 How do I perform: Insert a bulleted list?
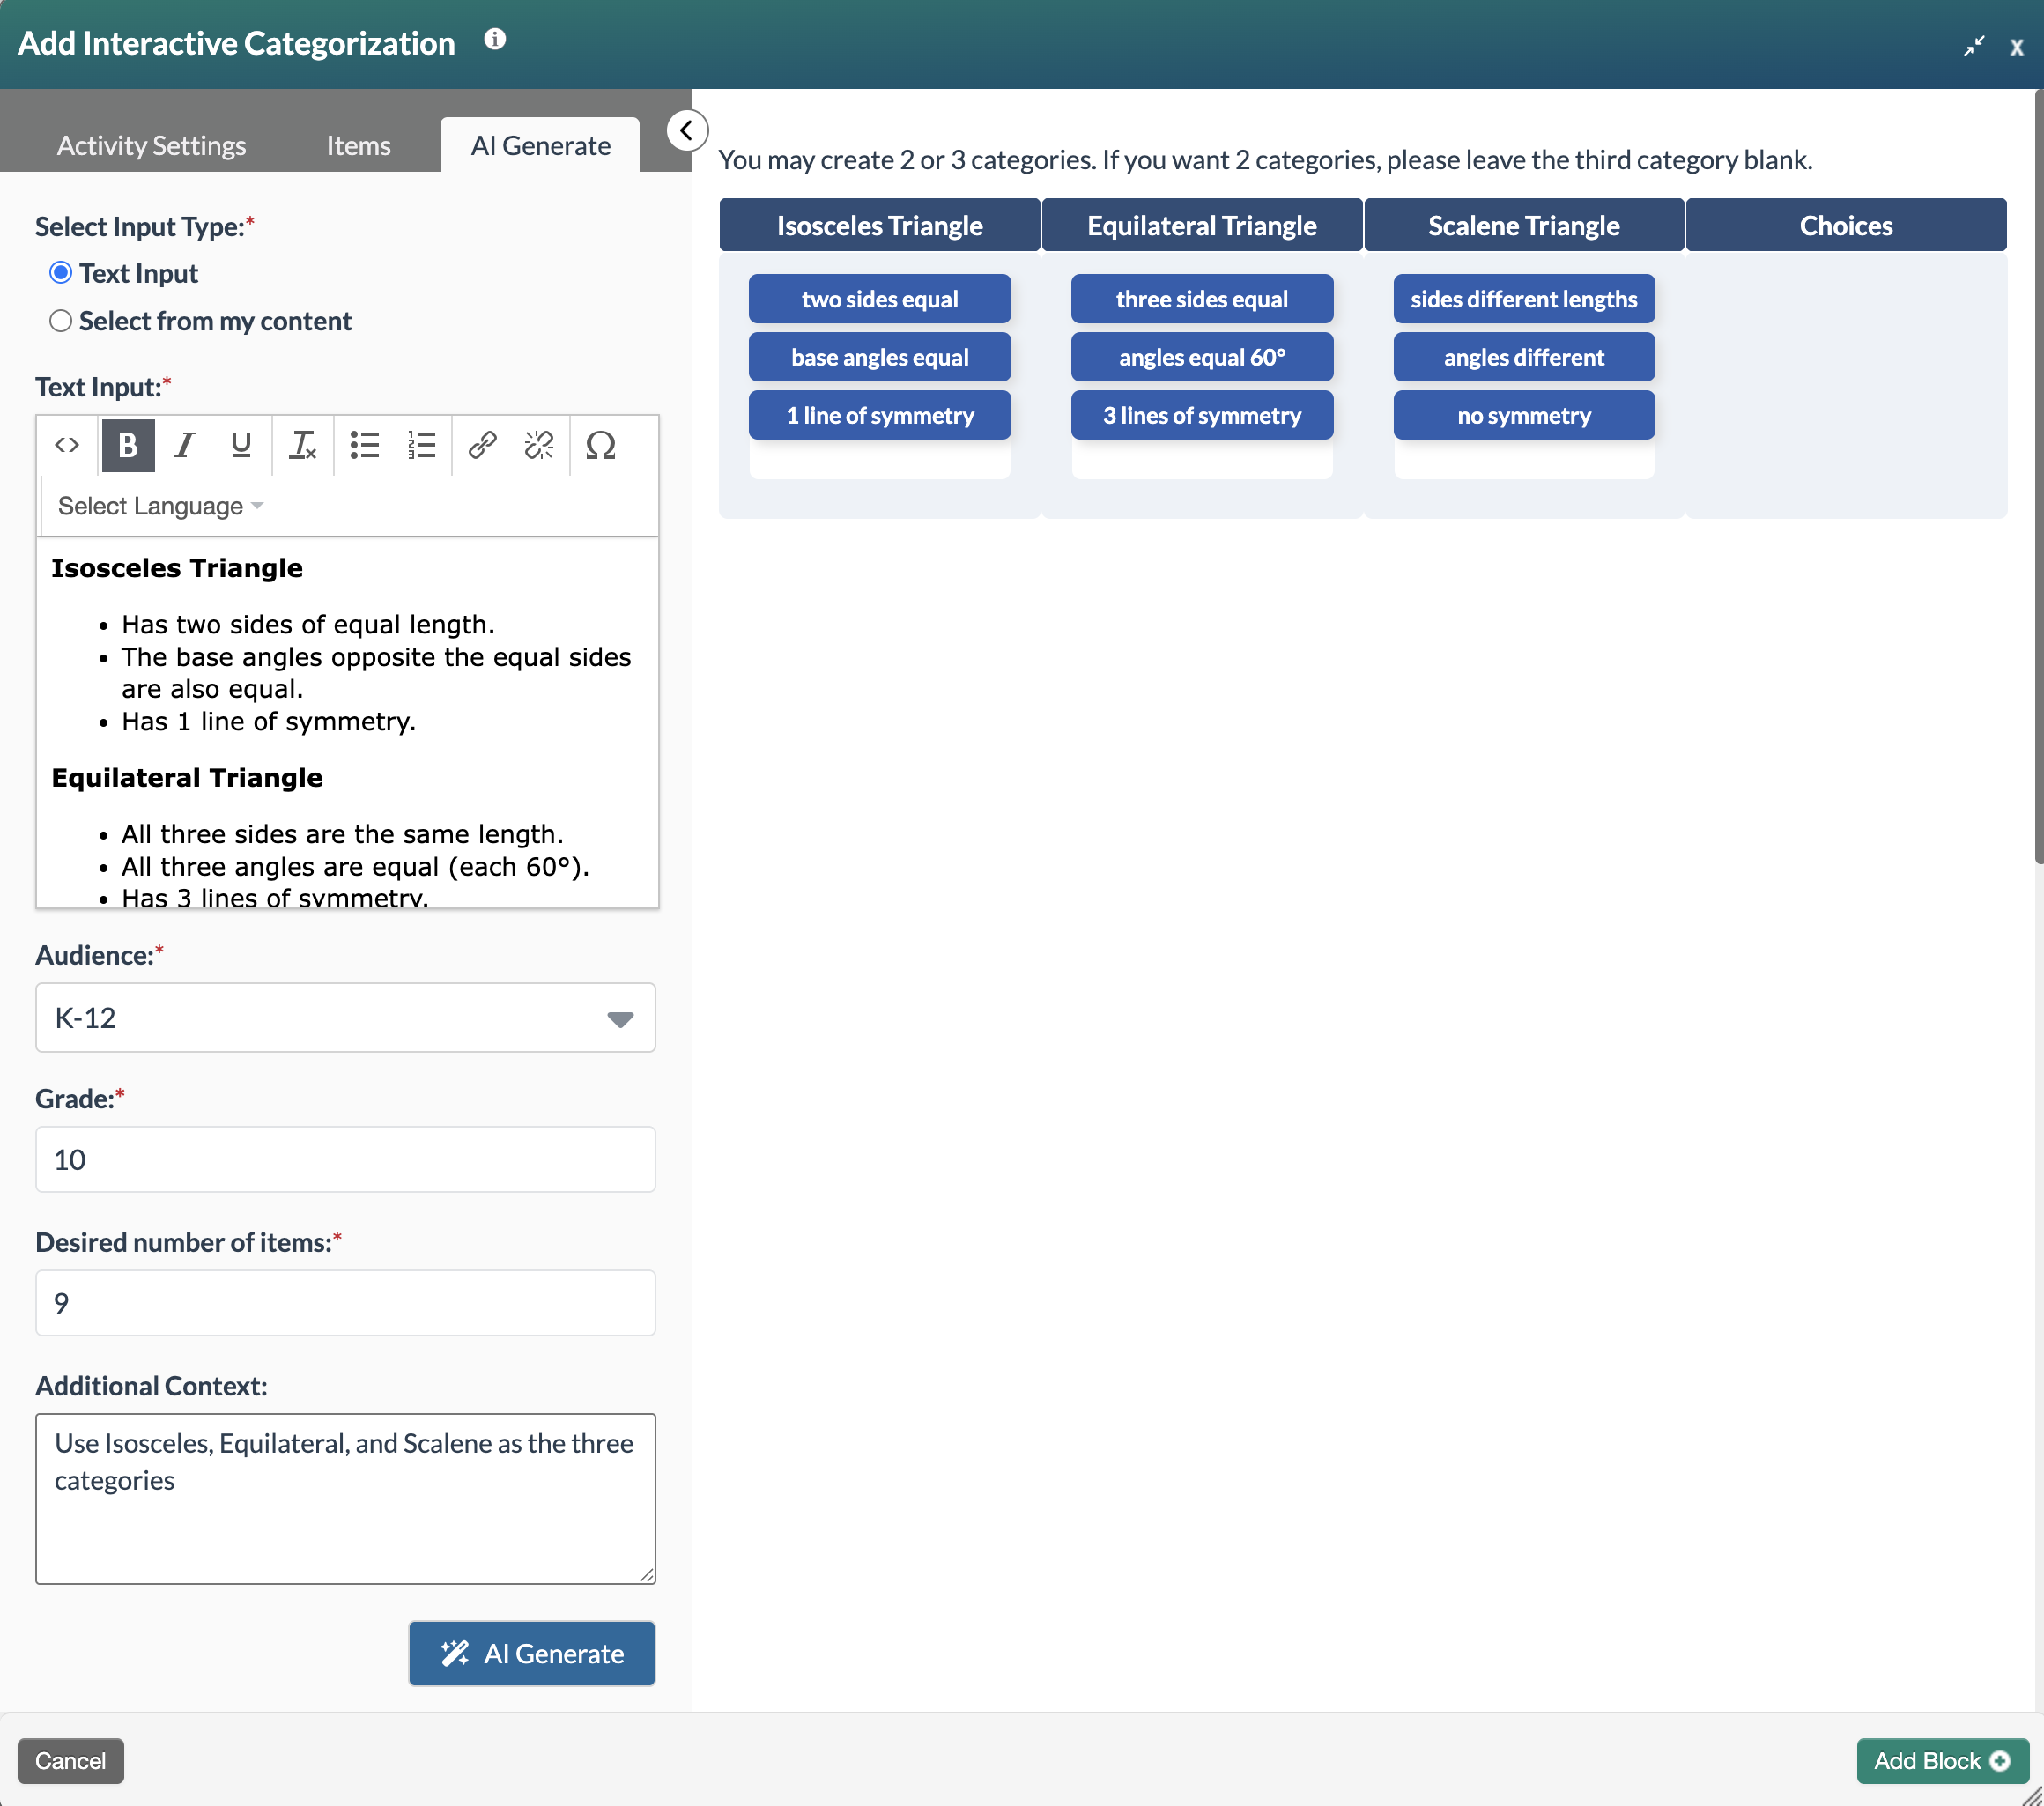point(364,446)
